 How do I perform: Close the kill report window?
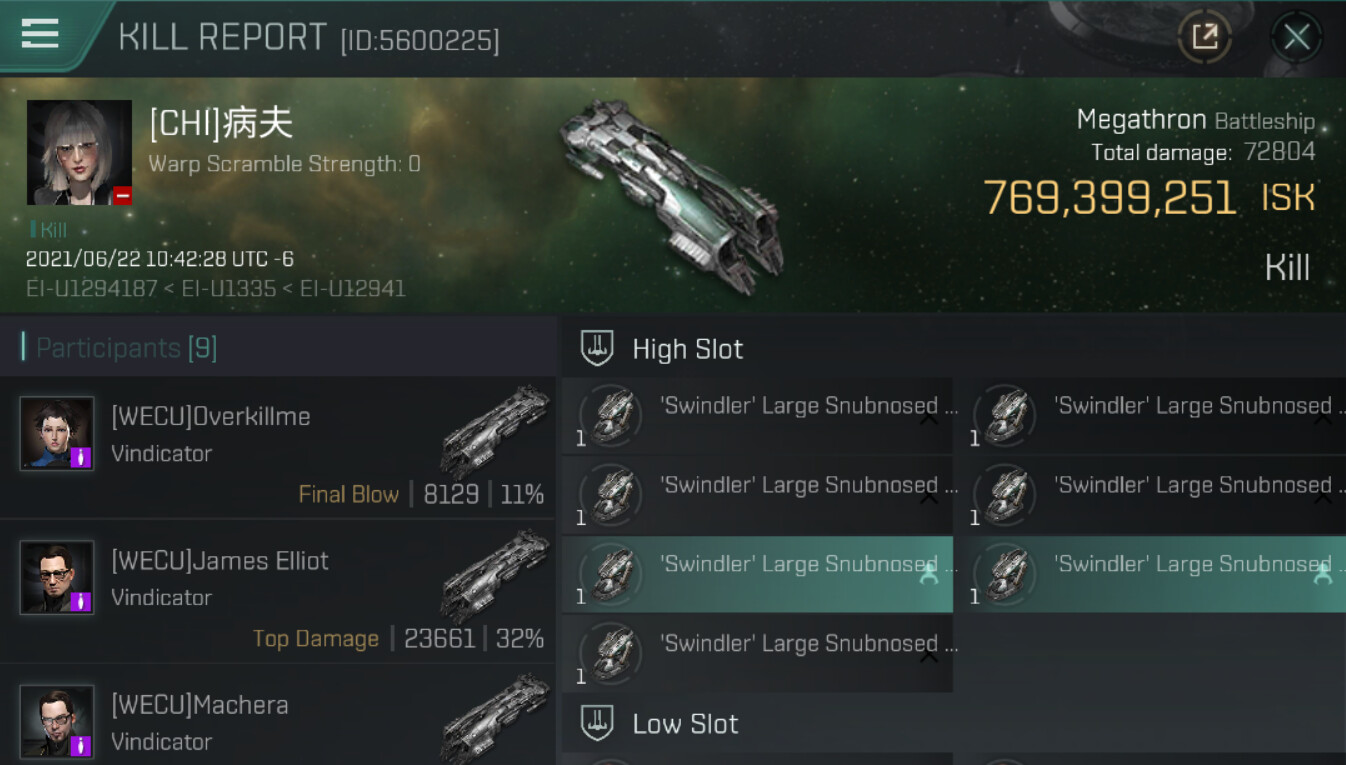pyautogui.click(x=1297, y=38)
